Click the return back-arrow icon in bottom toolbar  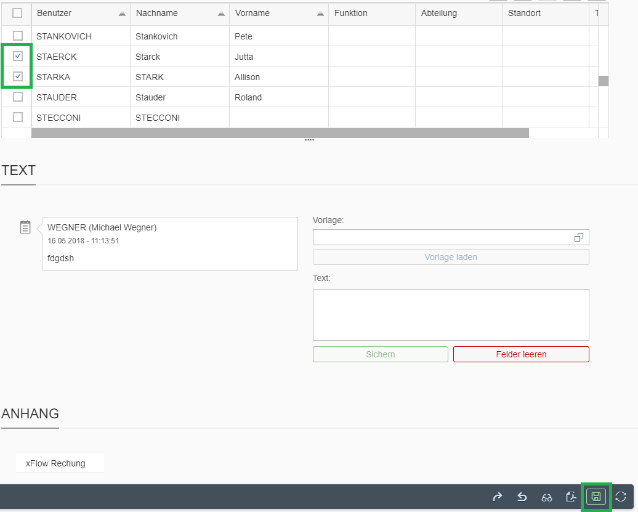[522, 496]
